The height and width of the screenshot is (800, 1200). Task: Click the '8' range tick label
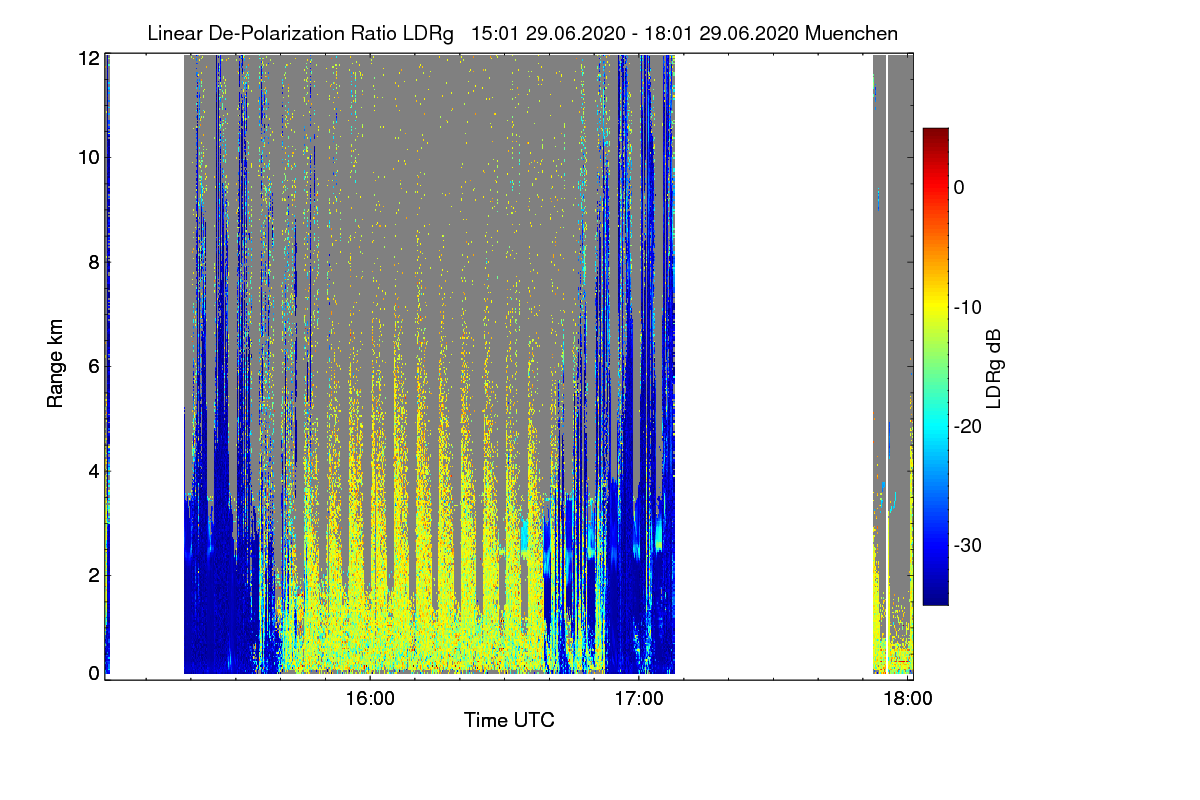pos(92,261)
